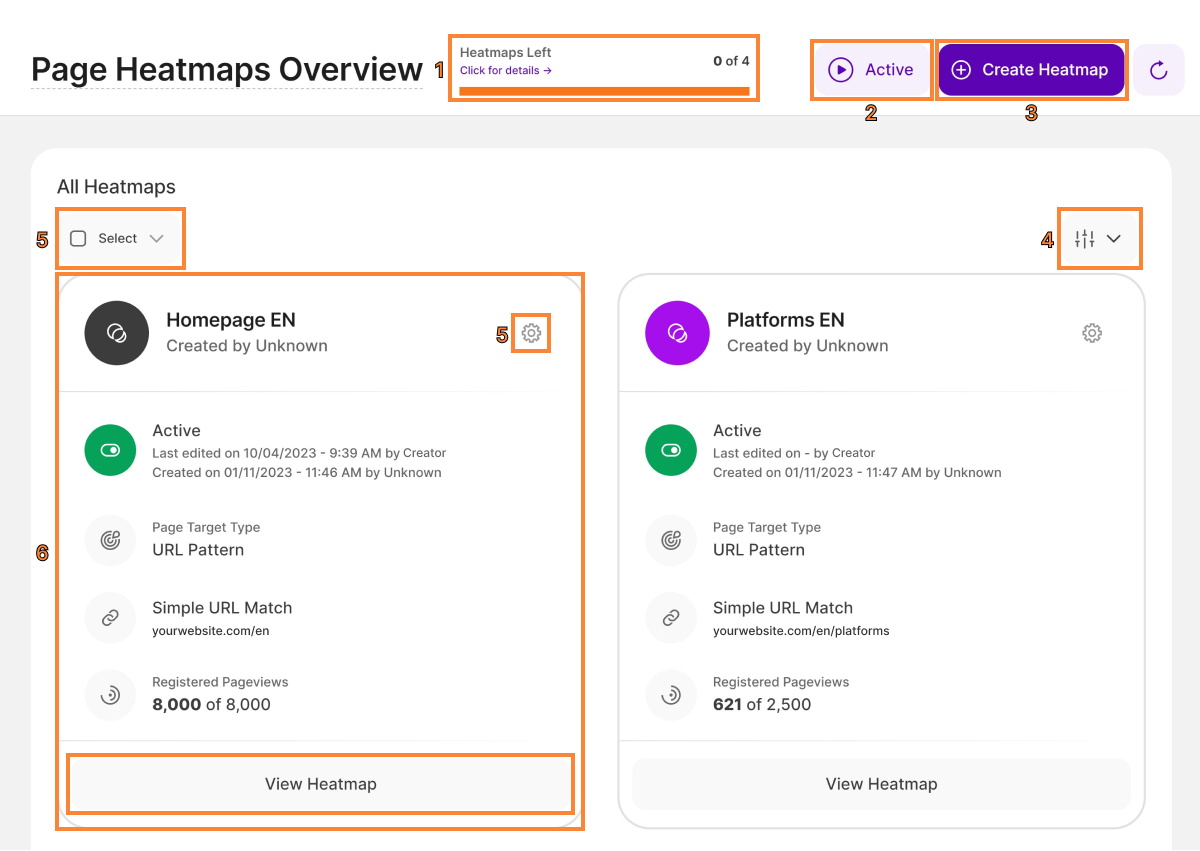Click the 'Click for details' link

tap(505, 71)
